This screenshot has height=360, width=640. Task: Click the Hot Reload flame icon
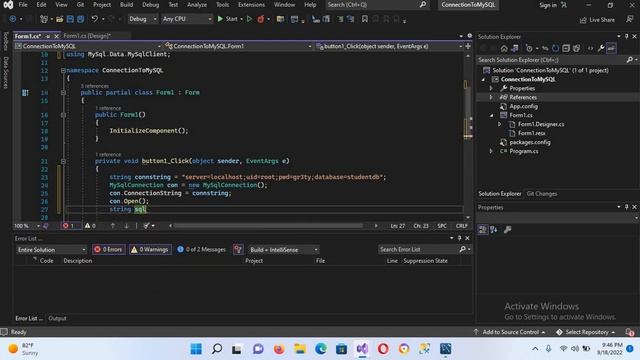(x=260, y=19)
